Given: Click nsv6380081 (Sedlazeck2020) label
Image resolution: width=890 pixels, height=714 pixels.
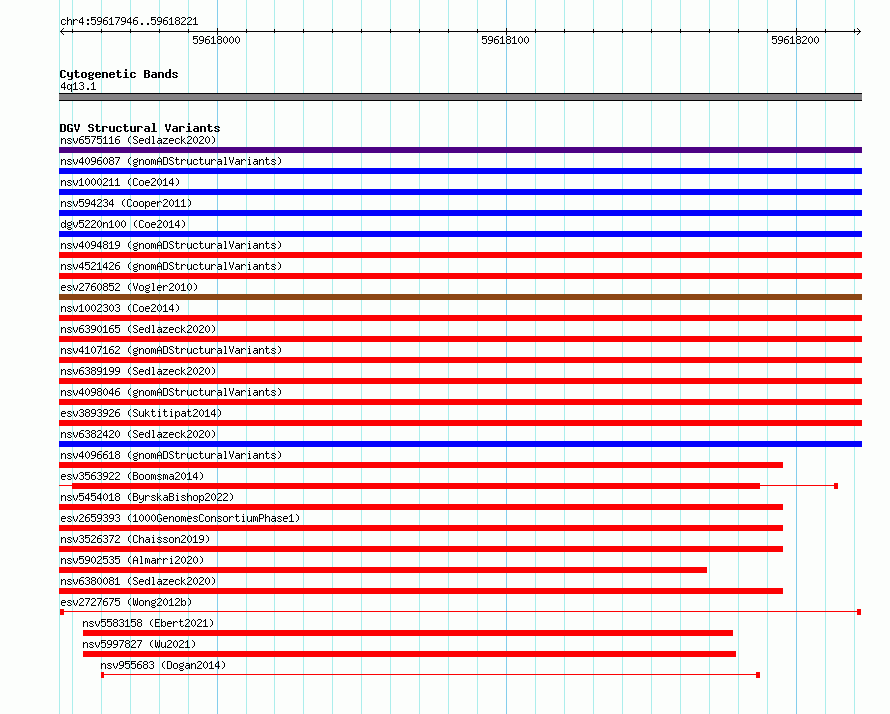Looking at the screenshot, I should tap(138, 581).
